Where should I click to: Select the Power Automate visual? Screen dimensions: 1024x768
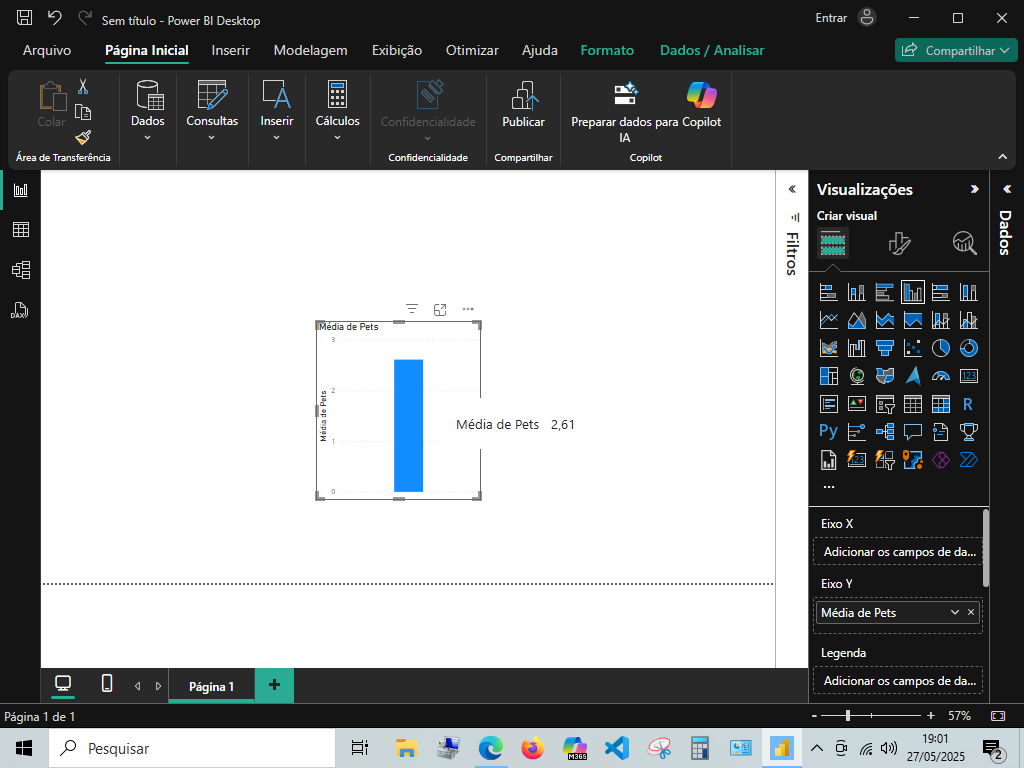(x=968, y=460)
